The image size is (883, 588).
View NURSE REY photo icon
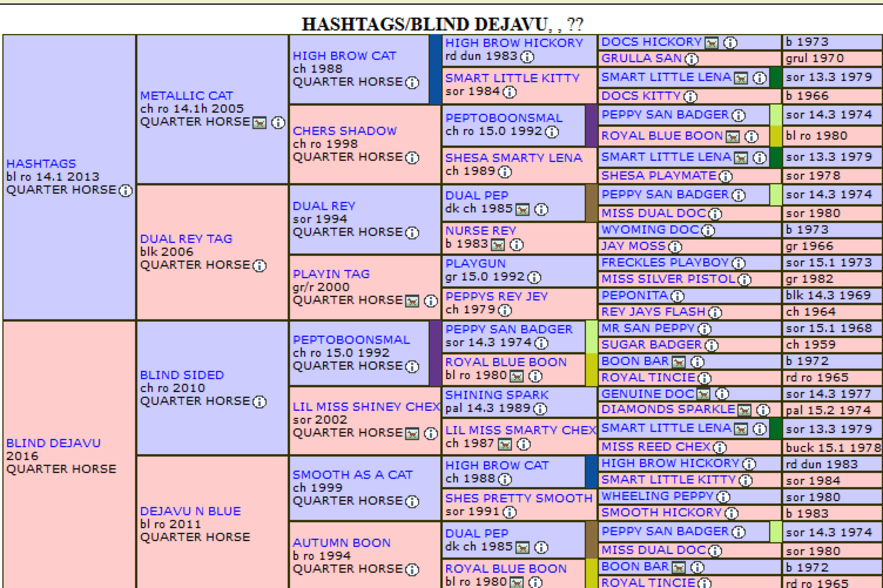tap(498, 245)
